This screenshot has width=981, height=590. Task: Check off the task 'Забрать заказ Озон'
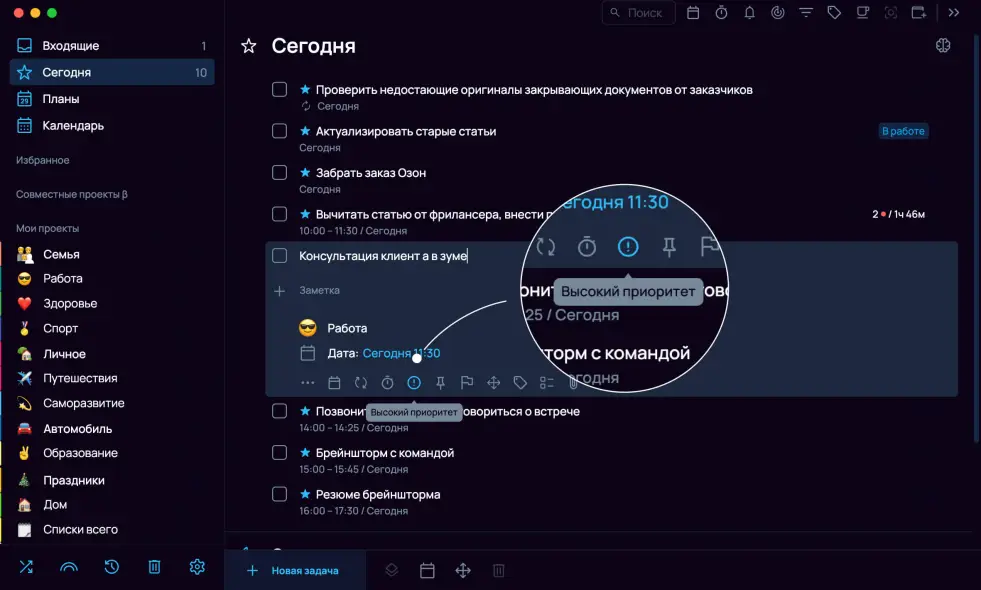click(279, 172)
